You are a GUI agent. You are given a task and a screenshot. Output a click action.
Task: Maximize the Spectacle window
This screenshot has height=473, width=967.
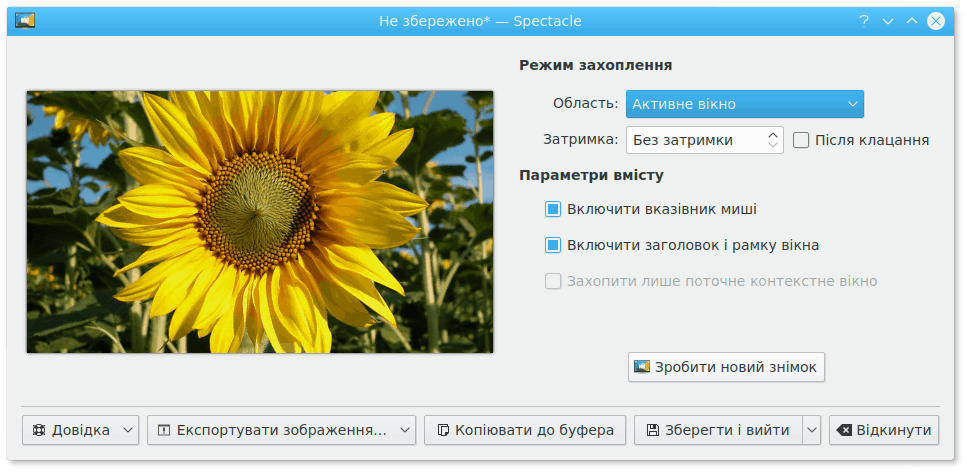(x=911, y=20)
